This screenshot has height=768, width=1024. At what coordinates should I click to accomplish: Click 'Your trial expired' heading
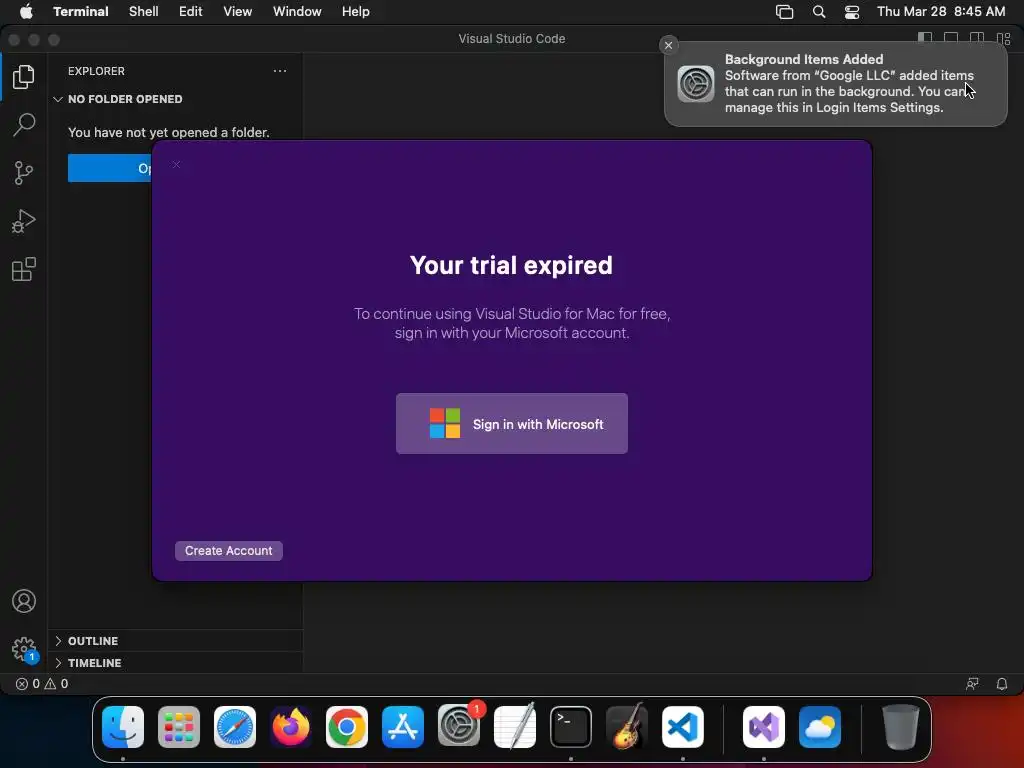[511, 265]
